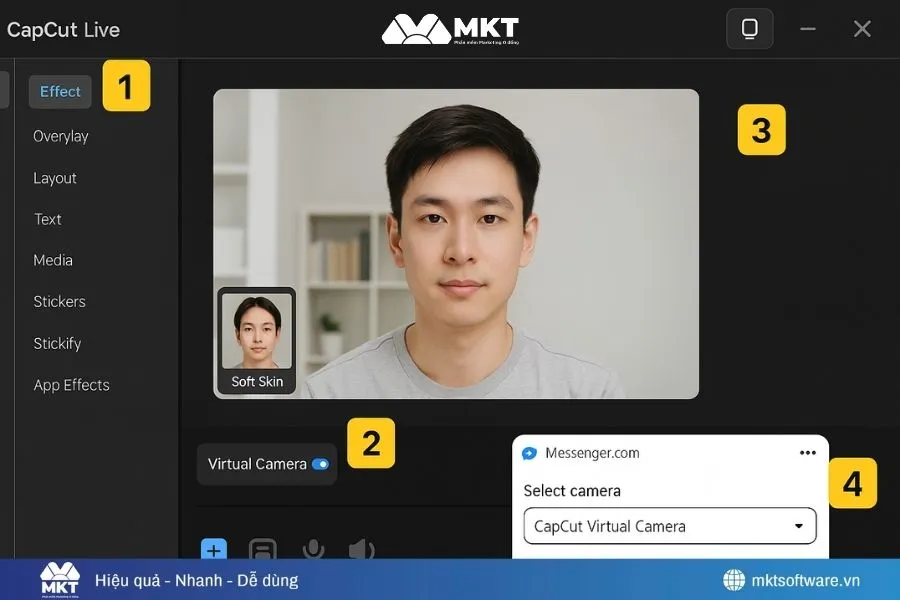Screen dimensions: 900x600
Task: Click the plus icon to add a source
Action: 213,550
